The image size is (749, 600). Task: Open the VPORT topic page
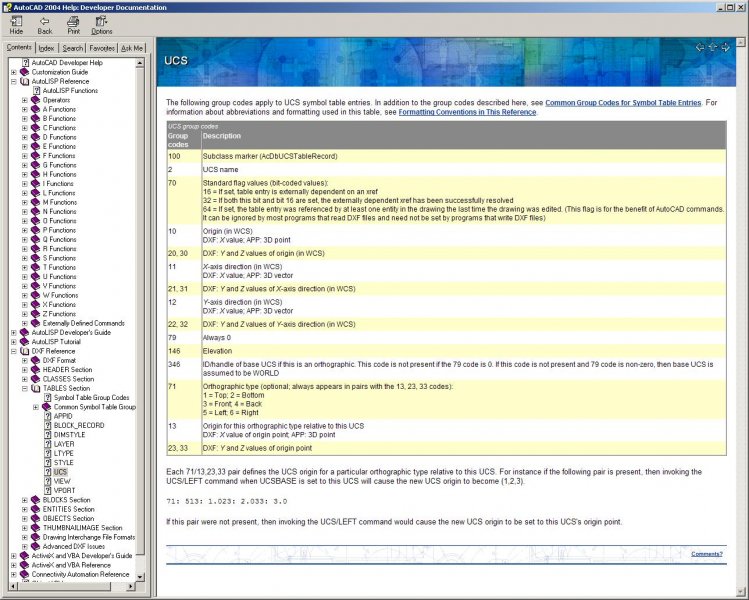pyautogui.click(x=63, y=490)
